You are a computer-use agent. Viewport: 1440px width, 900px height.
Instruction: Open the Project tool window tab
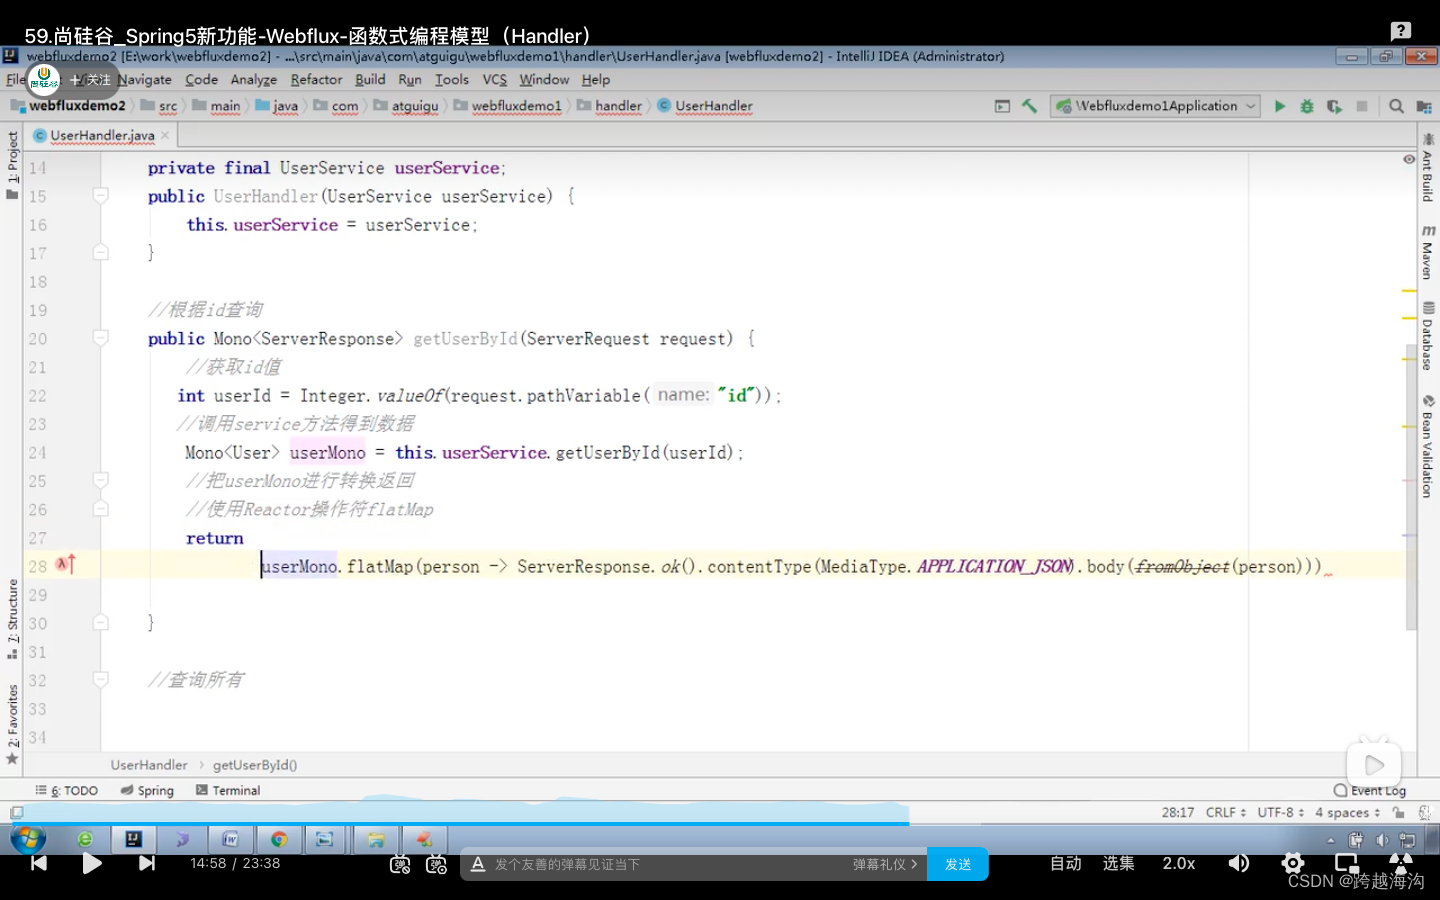(x=12, y=165)
